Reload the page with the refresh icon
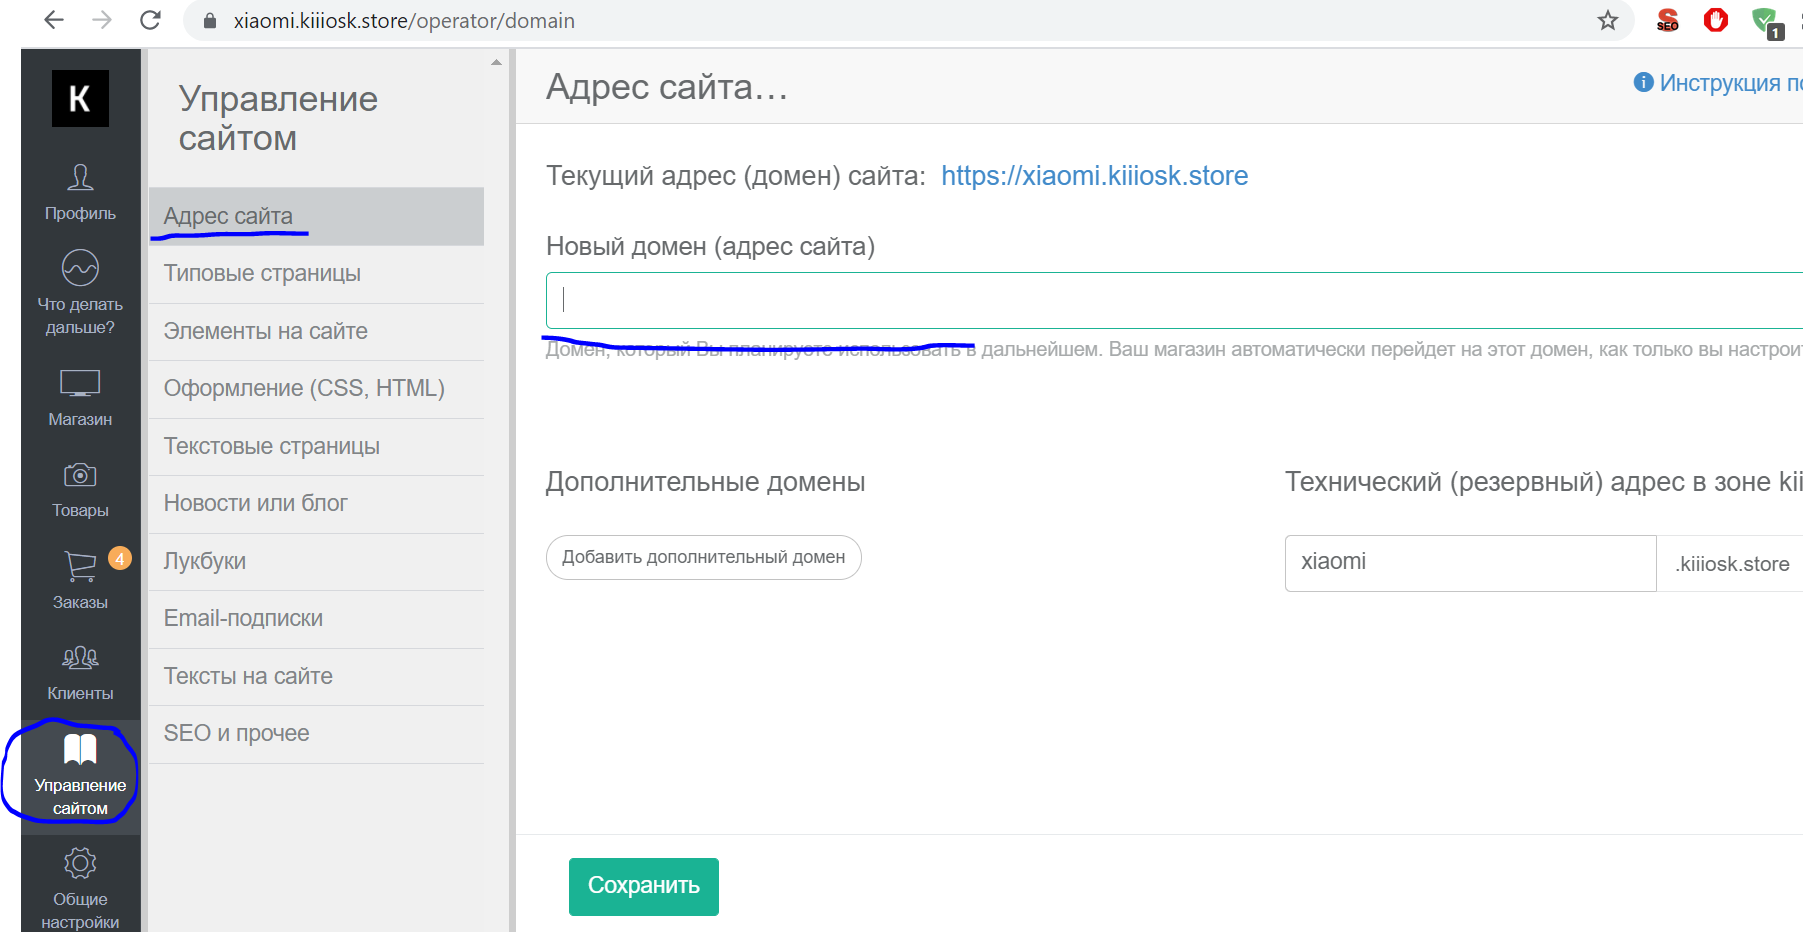The image size is (1803, 932). pos(150,20)
